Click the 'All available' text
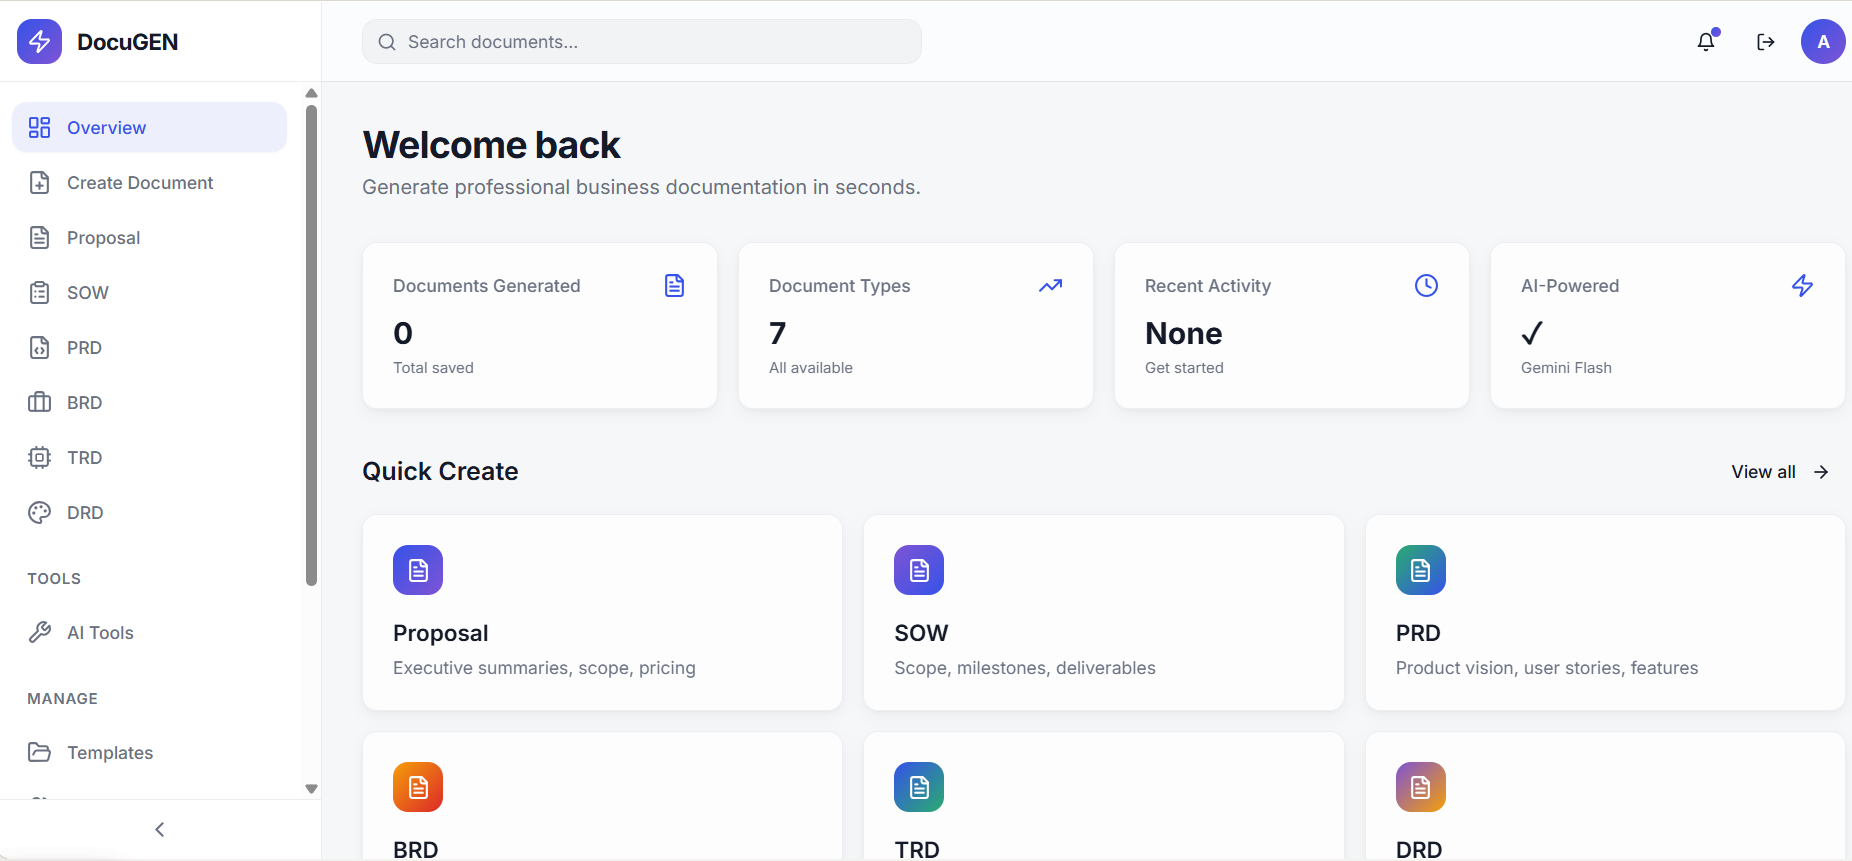Screen dimensions: 1852x861 point(811,368)
